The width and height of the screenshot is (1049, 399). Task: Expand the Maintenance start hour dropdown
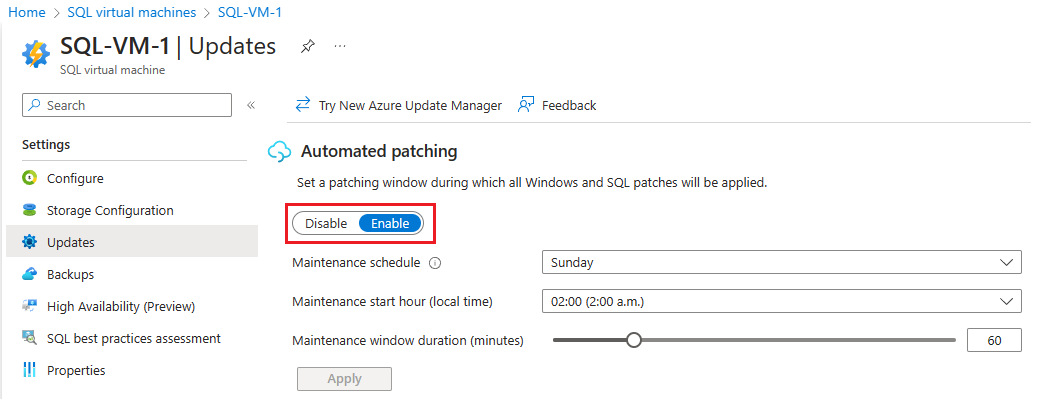tap(781, 302)
